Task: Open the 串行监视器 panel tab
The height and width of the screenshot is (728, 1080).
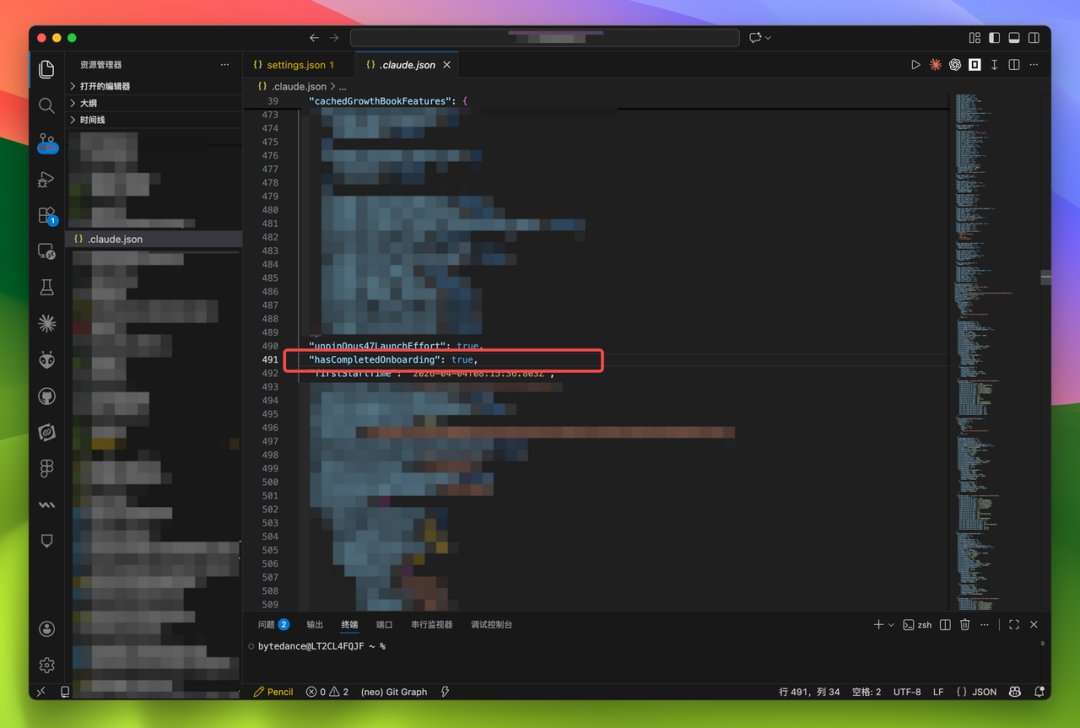Action: [x=432, y=625]
